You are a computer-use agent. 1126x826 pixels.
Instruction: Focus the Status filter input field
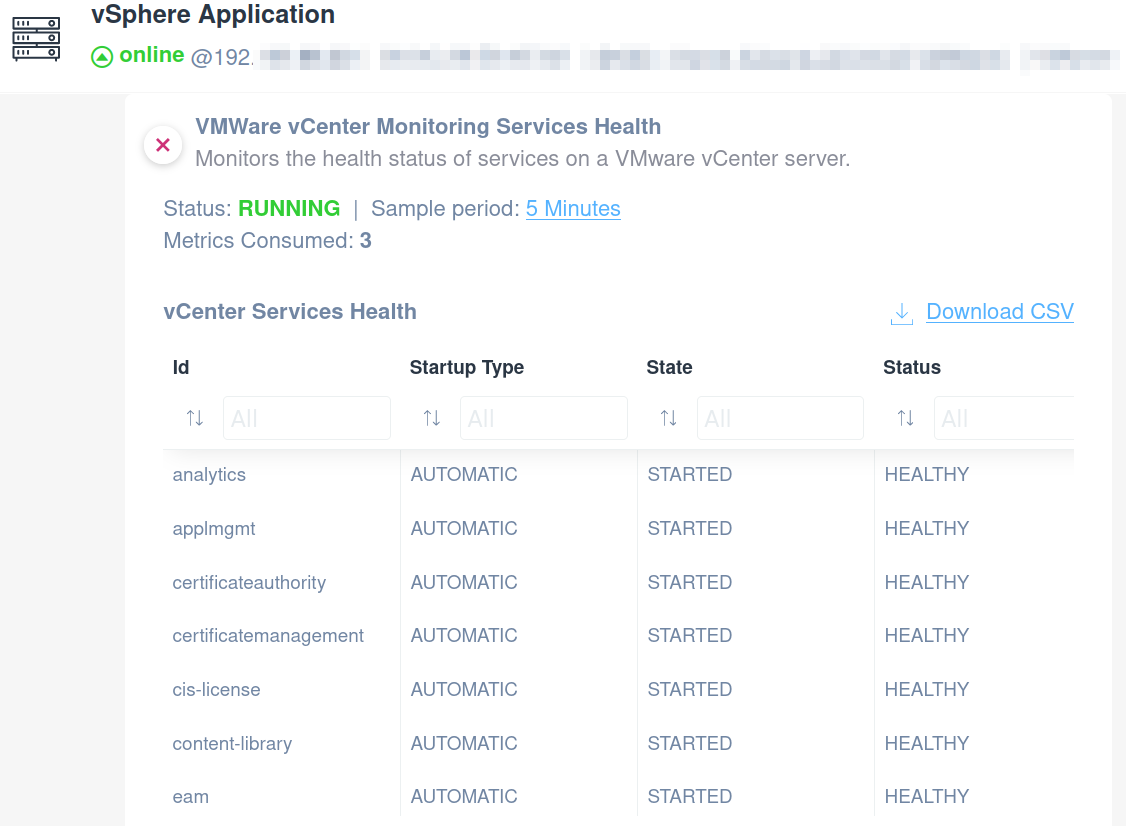(1004, 418)
